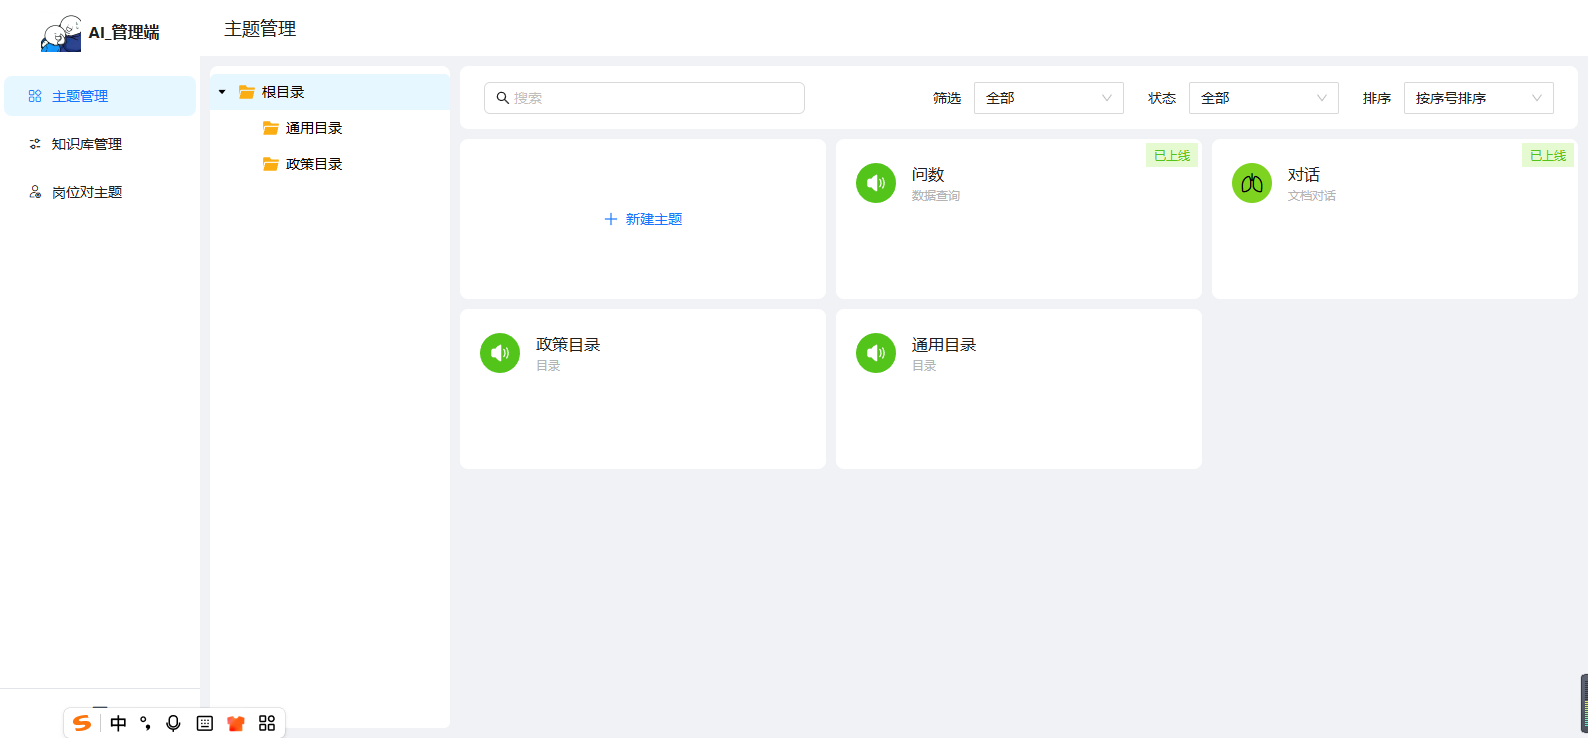Click the 新建主题 button
The width and height of the screenshot is (1588, 738).
coord(643,219)
